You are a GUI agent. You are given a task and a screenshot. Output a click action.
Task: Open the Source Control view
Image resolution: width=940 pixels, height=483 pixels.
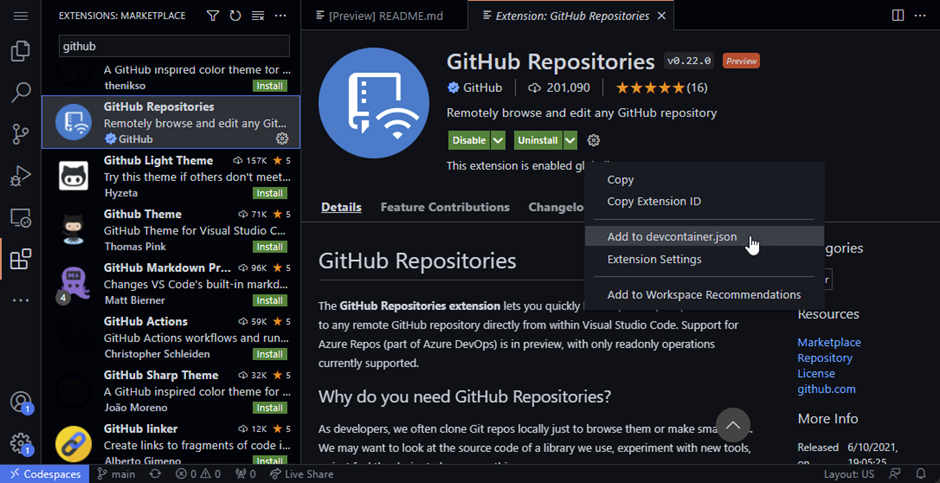pyautogui.click(x=20, y=134)
